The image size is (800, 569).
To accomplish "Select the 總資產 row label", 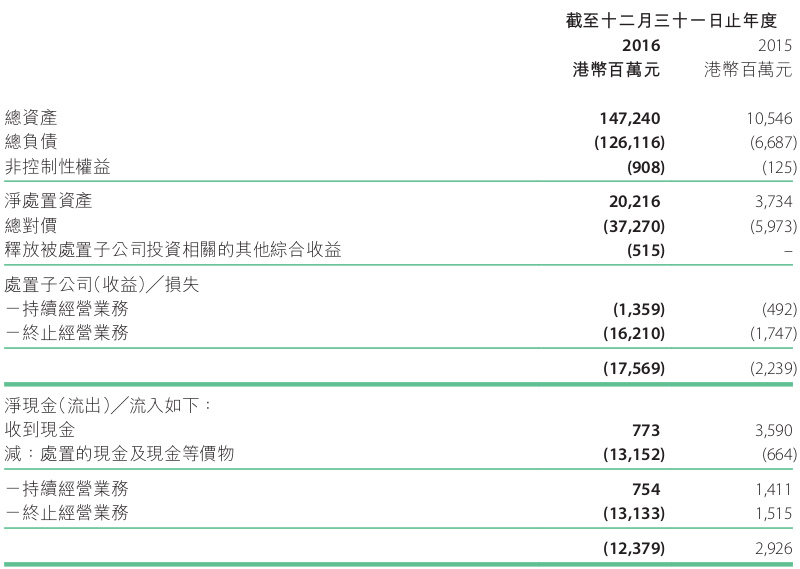I will point(31,118).
